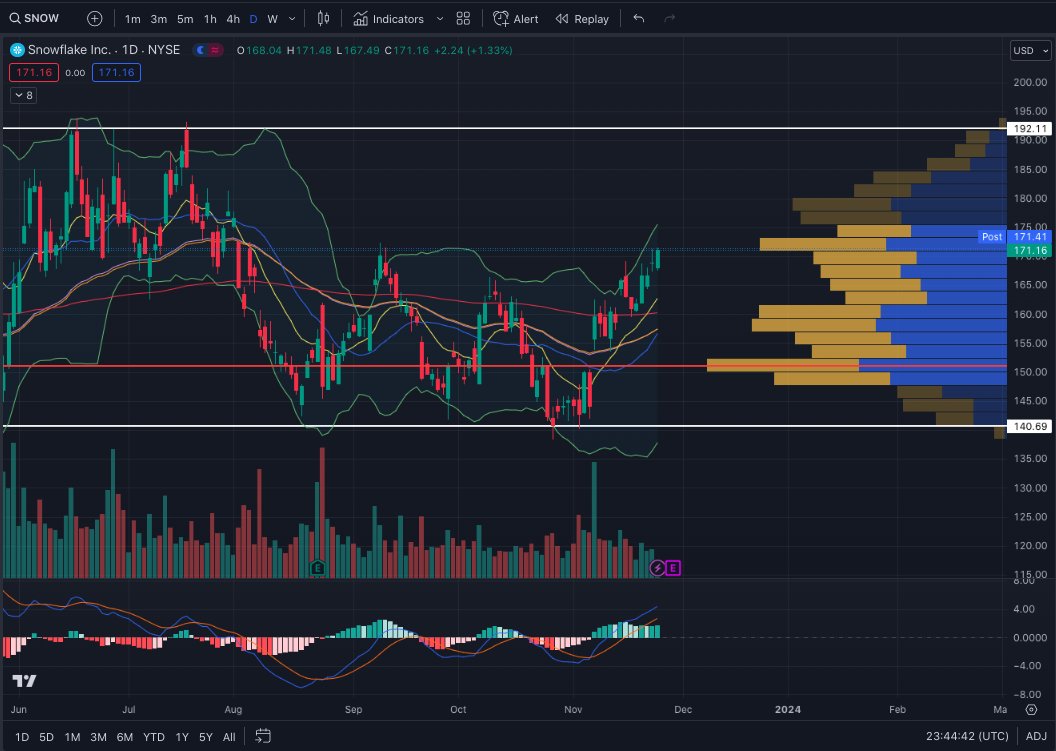1056x751 pixels.
Task: Expand favorite indicators dropdown arrow
Action: tap(440, 19)
